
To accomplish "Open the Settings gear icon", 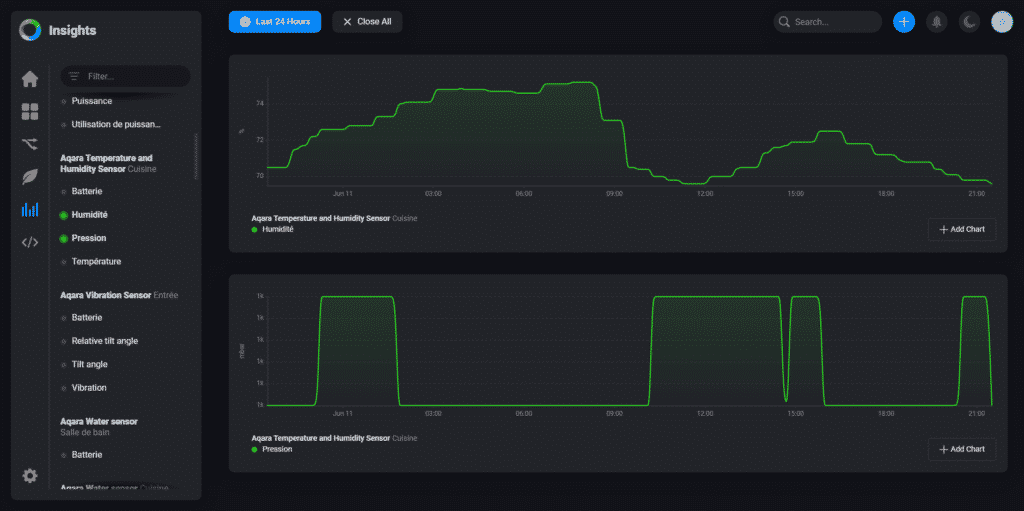I will pyautogui.click(x=30, y=476).
